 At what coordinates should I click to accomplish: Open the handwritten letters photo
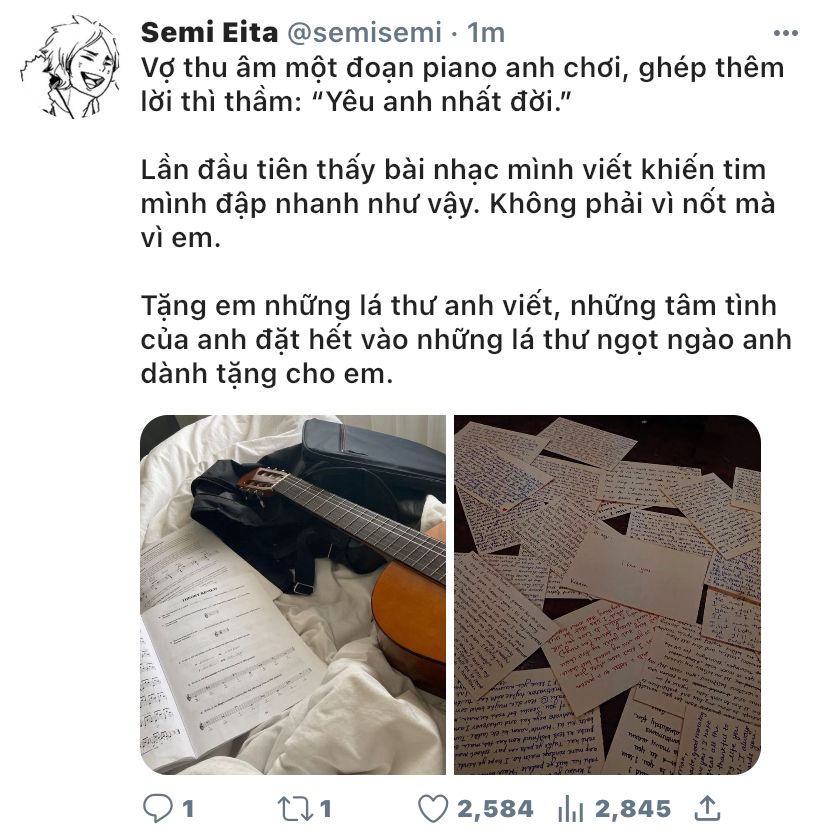tap(607, 595)
